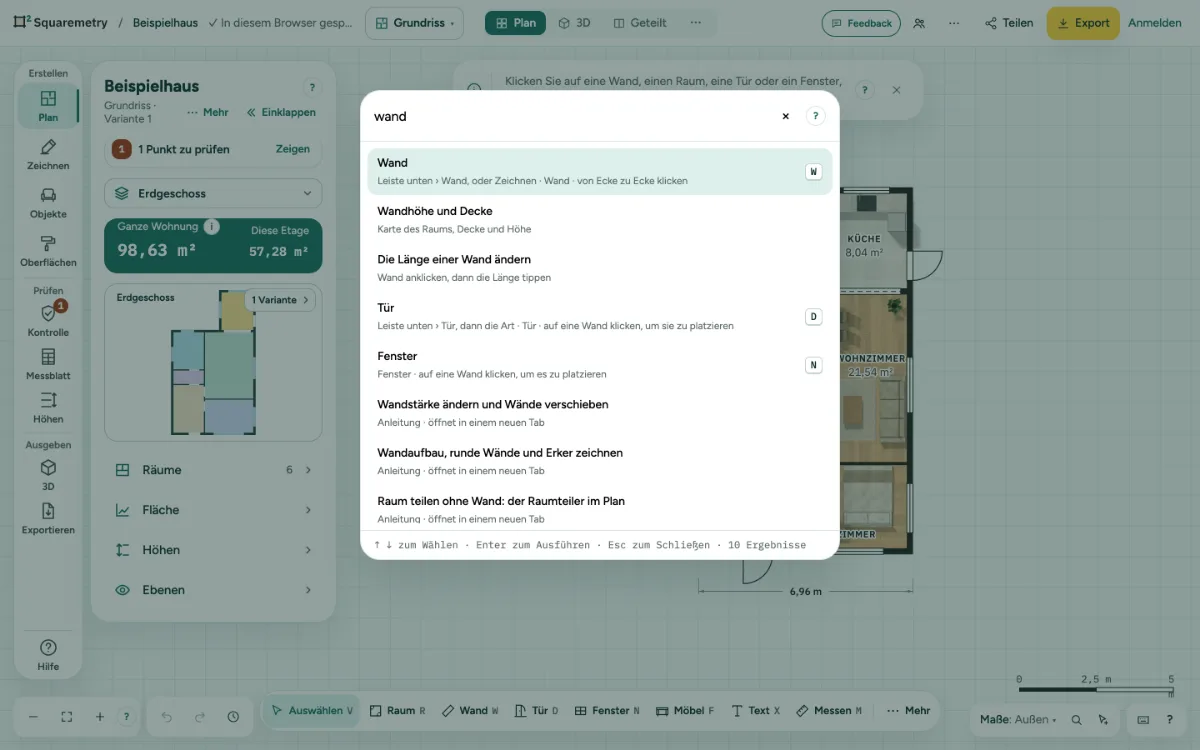Open Messblatt in the left sidebar
Screen dimensions: 1200x750
(x=48, y=365)
